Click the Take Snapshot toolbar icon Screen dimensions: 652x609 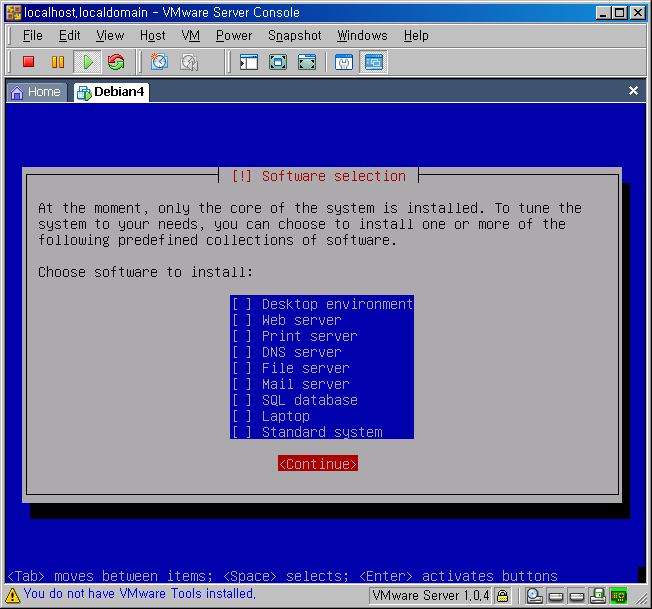point(159,62)
